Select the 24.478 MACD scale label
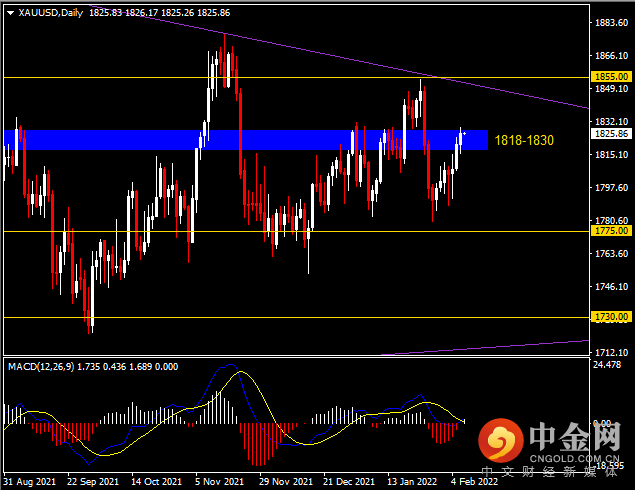The width and height of the screenshot is (635, 490). (607, 365)
